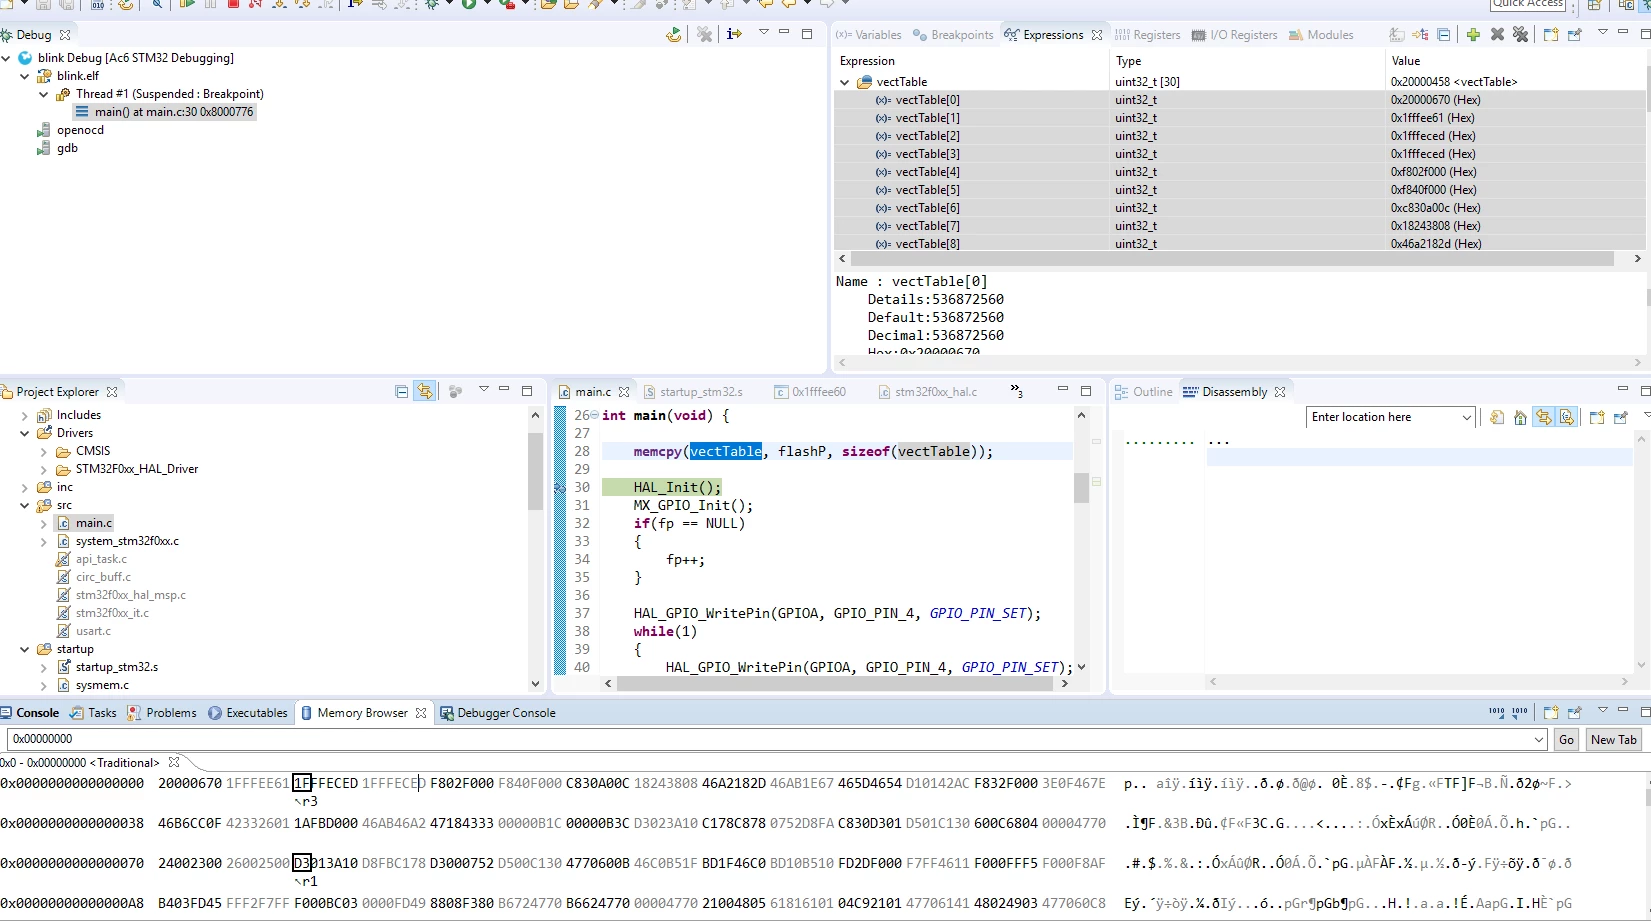
Task: Collapse all in Project Explorer
Action: click(401, 391)
